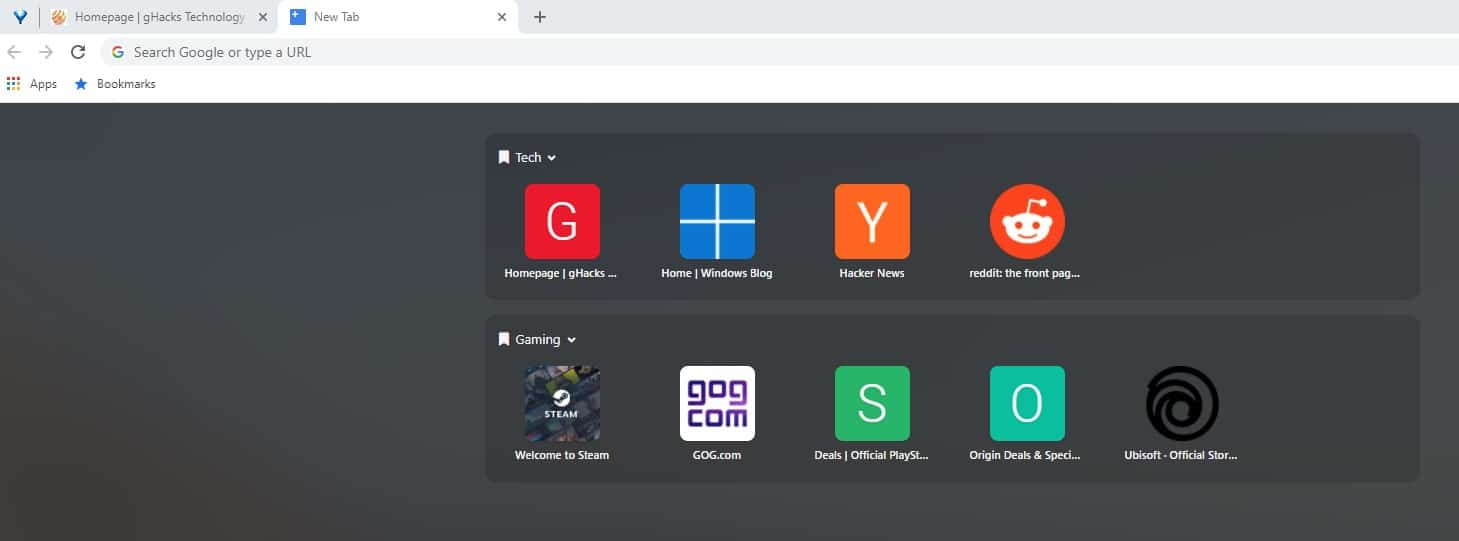This screenshot has width=1459, height=541.
Task: Open the Hacker News orange Y tile
Action: click(872, 221)
